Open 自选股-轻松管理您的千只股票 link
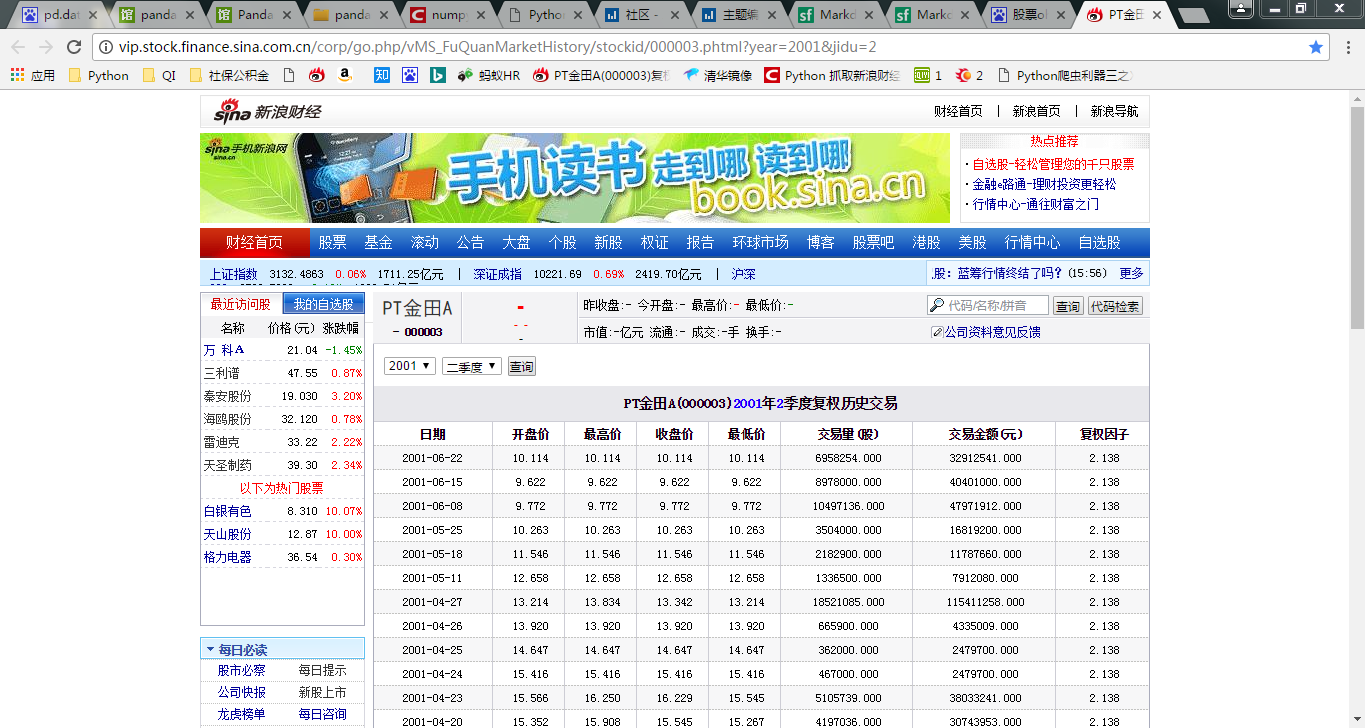 pos(1053,164)
